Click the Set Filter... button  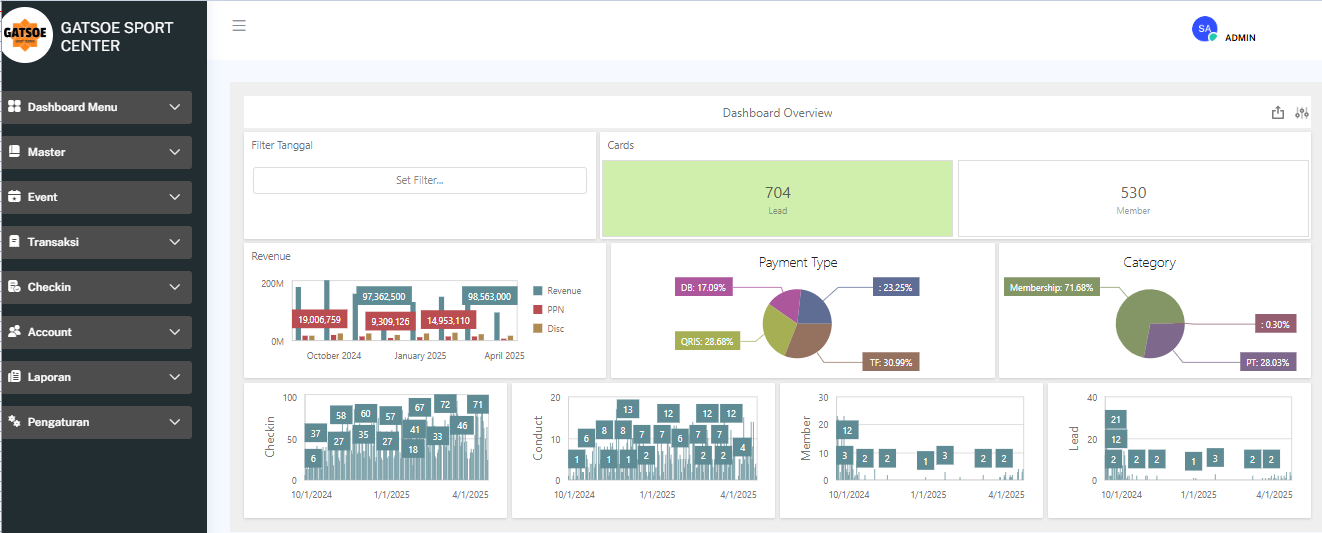pos(420,180)
